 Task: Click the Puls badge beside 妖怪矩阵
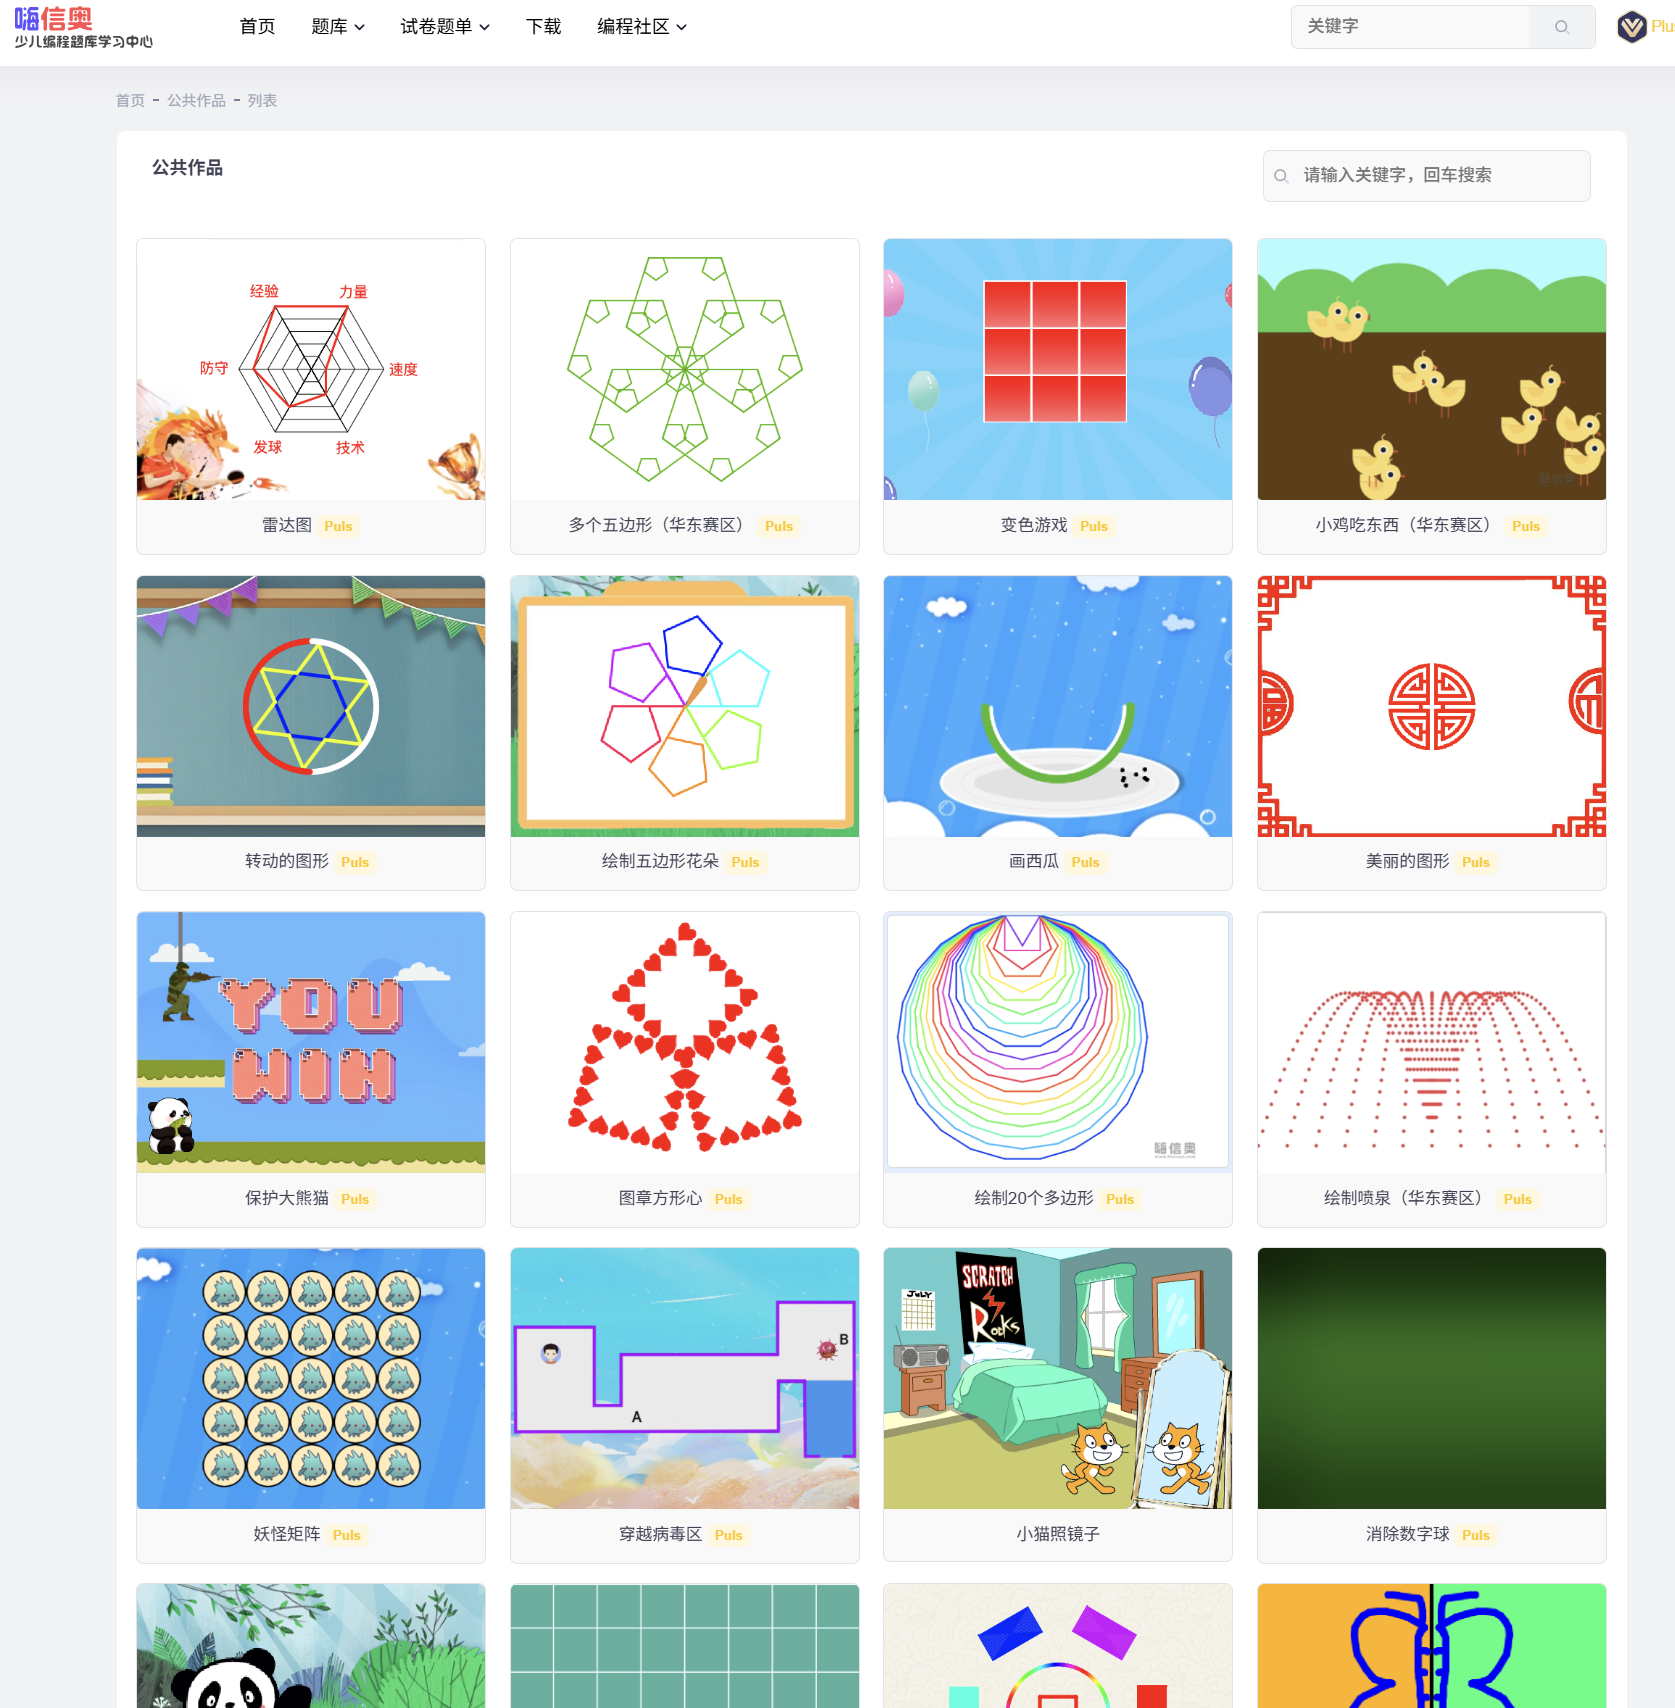(x=347, y=1535)
